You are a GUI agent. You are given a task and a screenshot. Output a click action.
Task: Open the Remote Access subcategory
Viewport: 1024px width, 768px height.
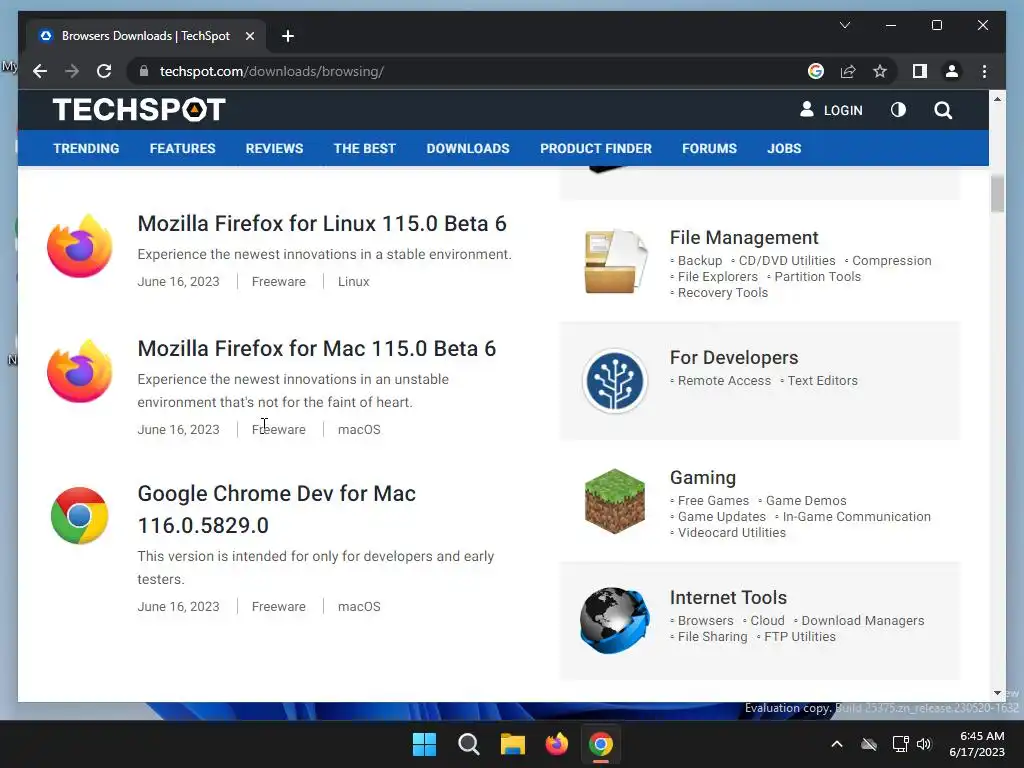724,381
